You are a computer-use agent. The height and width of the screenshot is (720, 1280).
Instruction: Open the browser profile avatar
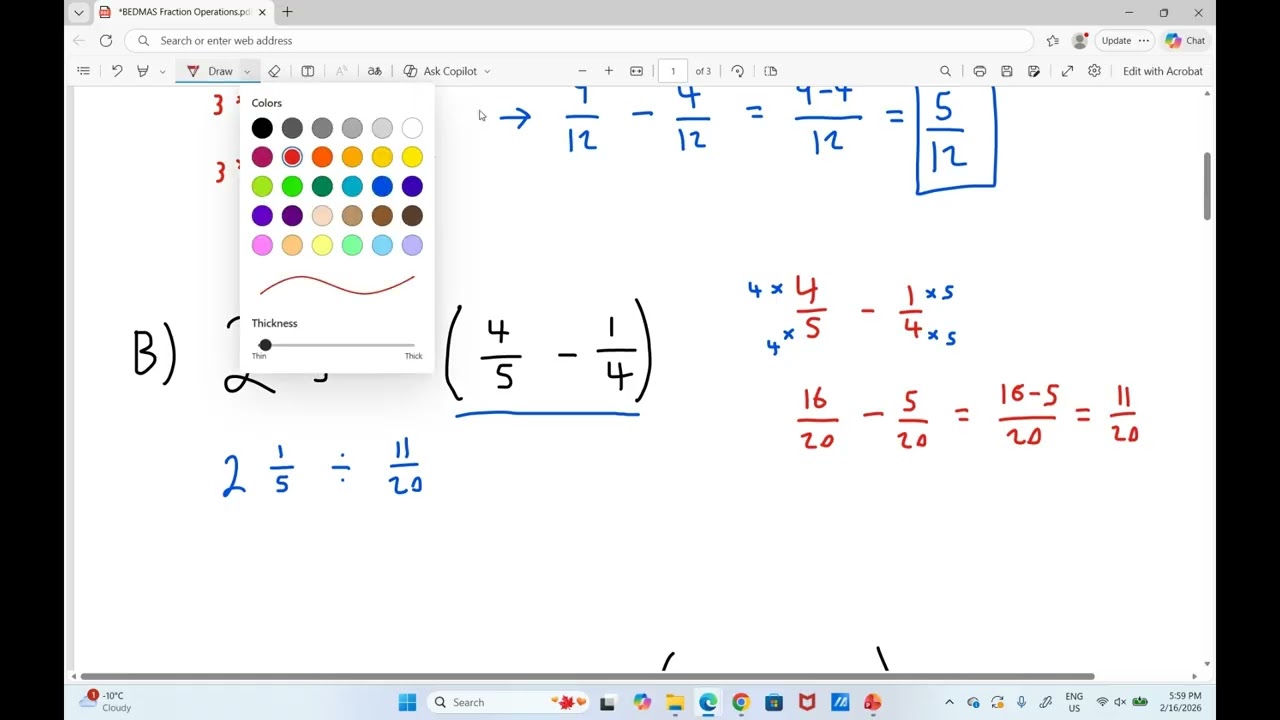1080,41
